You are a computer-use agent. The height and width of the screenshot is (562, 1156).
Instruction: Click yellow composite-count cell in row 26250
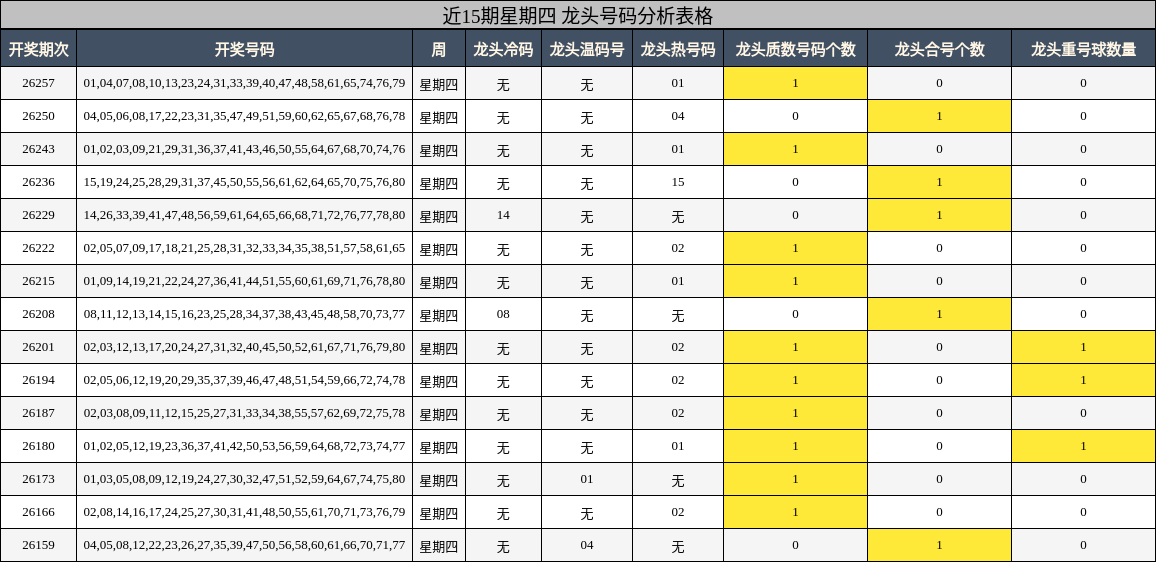tap(939, 117)
